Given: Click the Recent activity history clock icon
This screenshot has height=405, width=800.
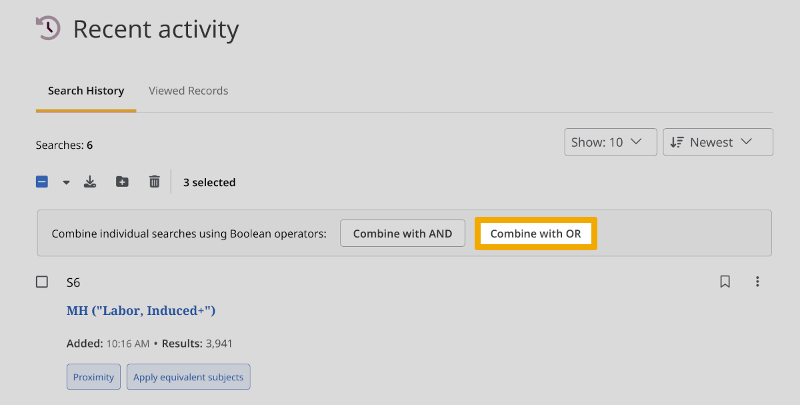Looking at the screenshot, I should [x=48, y=29].
